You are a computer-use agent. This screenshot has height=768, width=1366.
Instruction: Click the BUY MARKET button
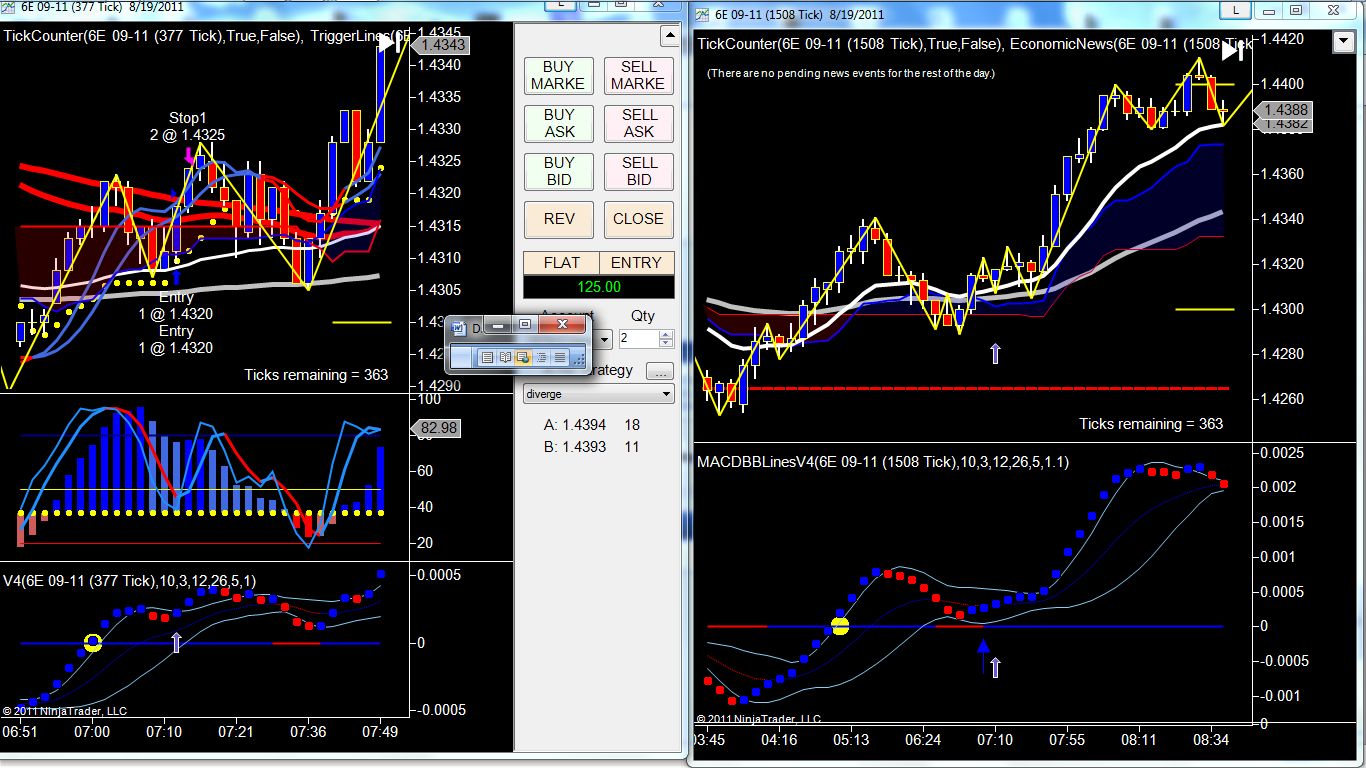pyautogui.click(x=559, y=76)
